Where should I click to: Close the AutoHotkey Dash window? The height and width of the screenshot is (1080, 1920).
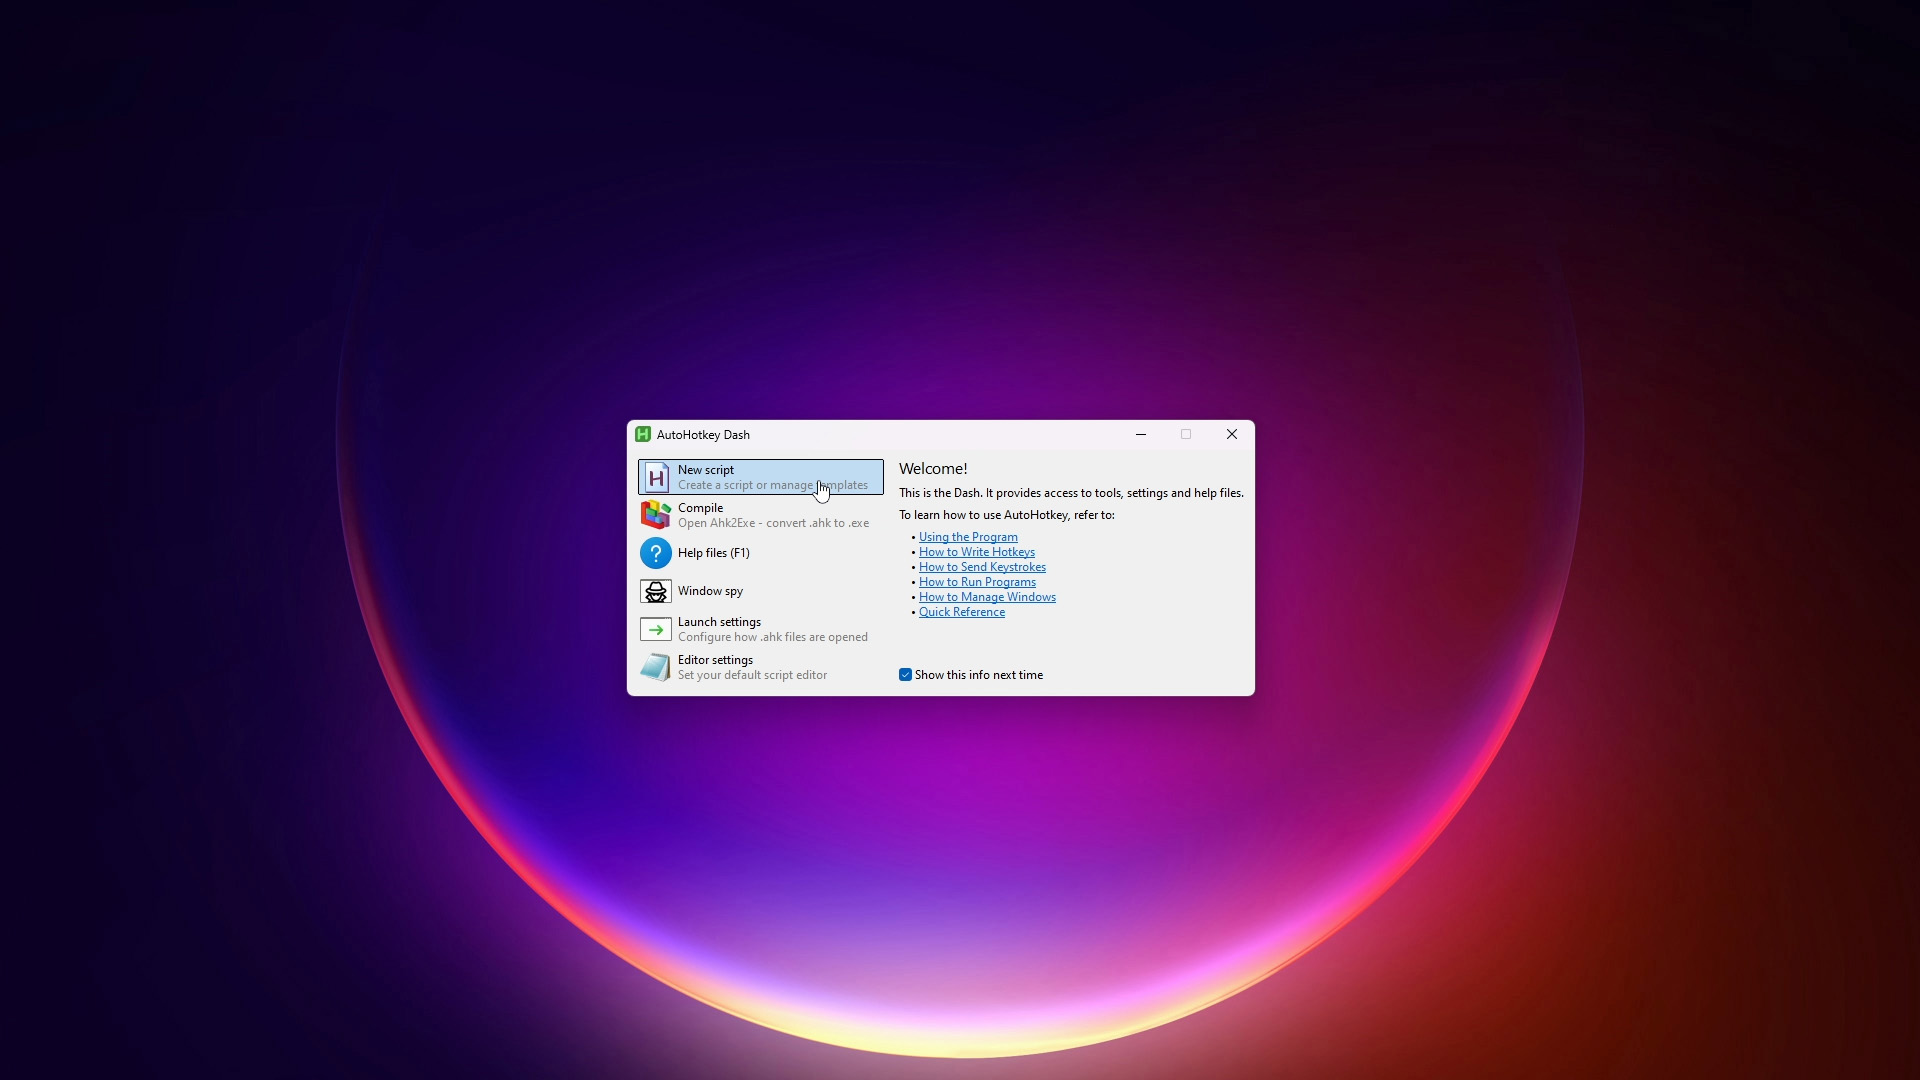[1232, 434]
